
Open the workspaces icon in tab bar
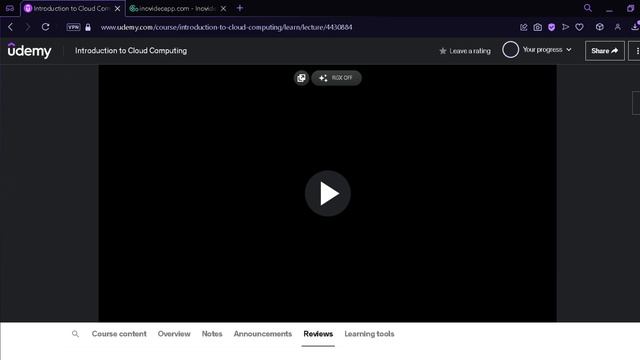click(10, 8)
